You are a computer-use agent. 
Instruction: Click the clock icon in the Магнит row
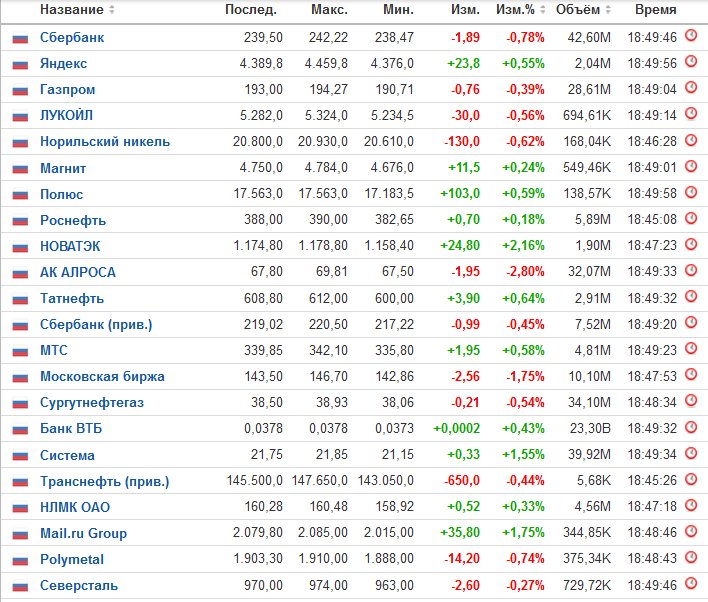[691, 166]
